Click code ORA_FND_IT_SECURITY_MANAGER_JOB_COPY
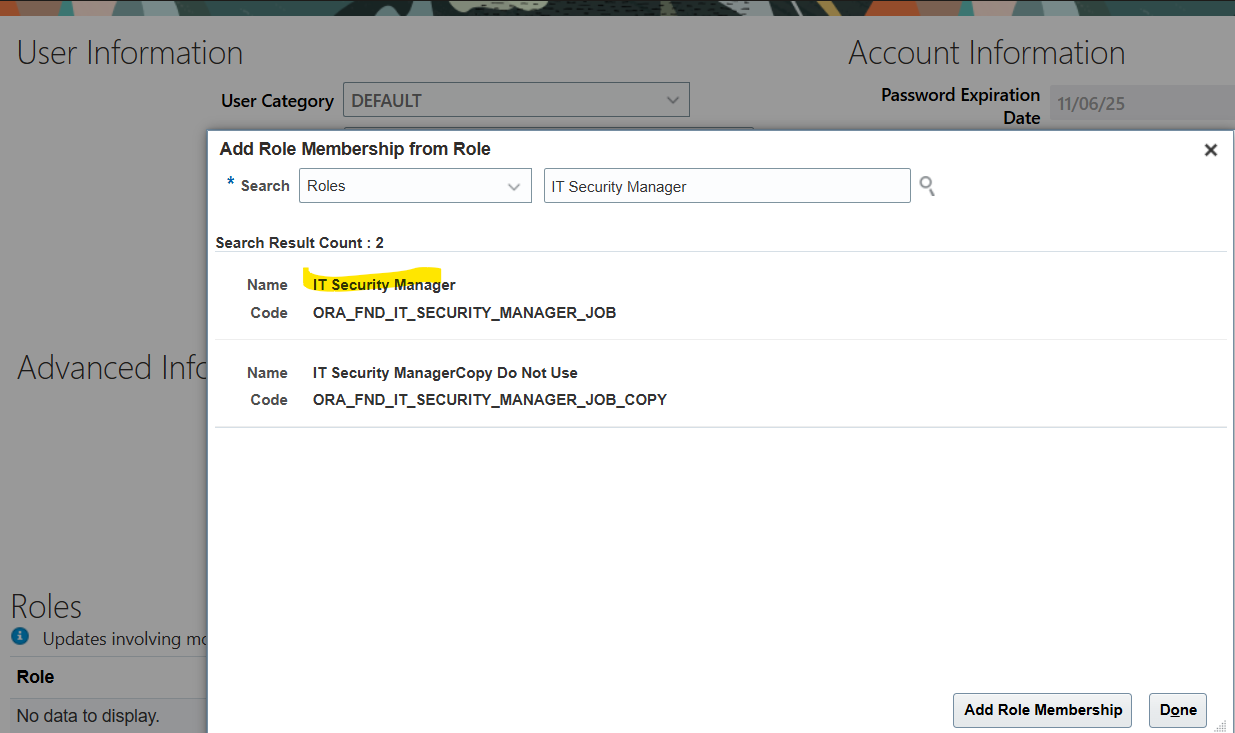The width and height of the screenshot is (1235, 733). [489, 400]
